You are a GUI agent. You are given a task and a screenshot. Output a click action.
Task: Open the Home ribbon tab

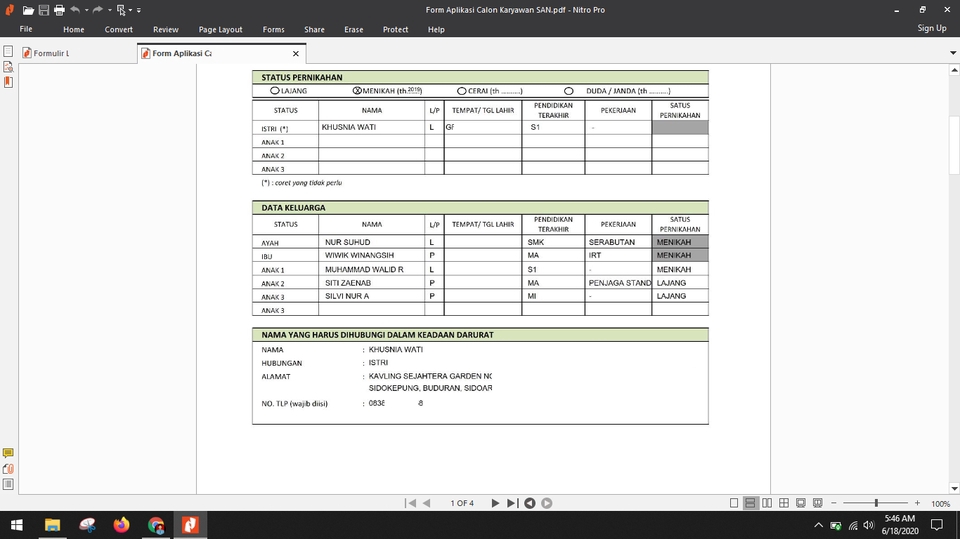[73, 29]
